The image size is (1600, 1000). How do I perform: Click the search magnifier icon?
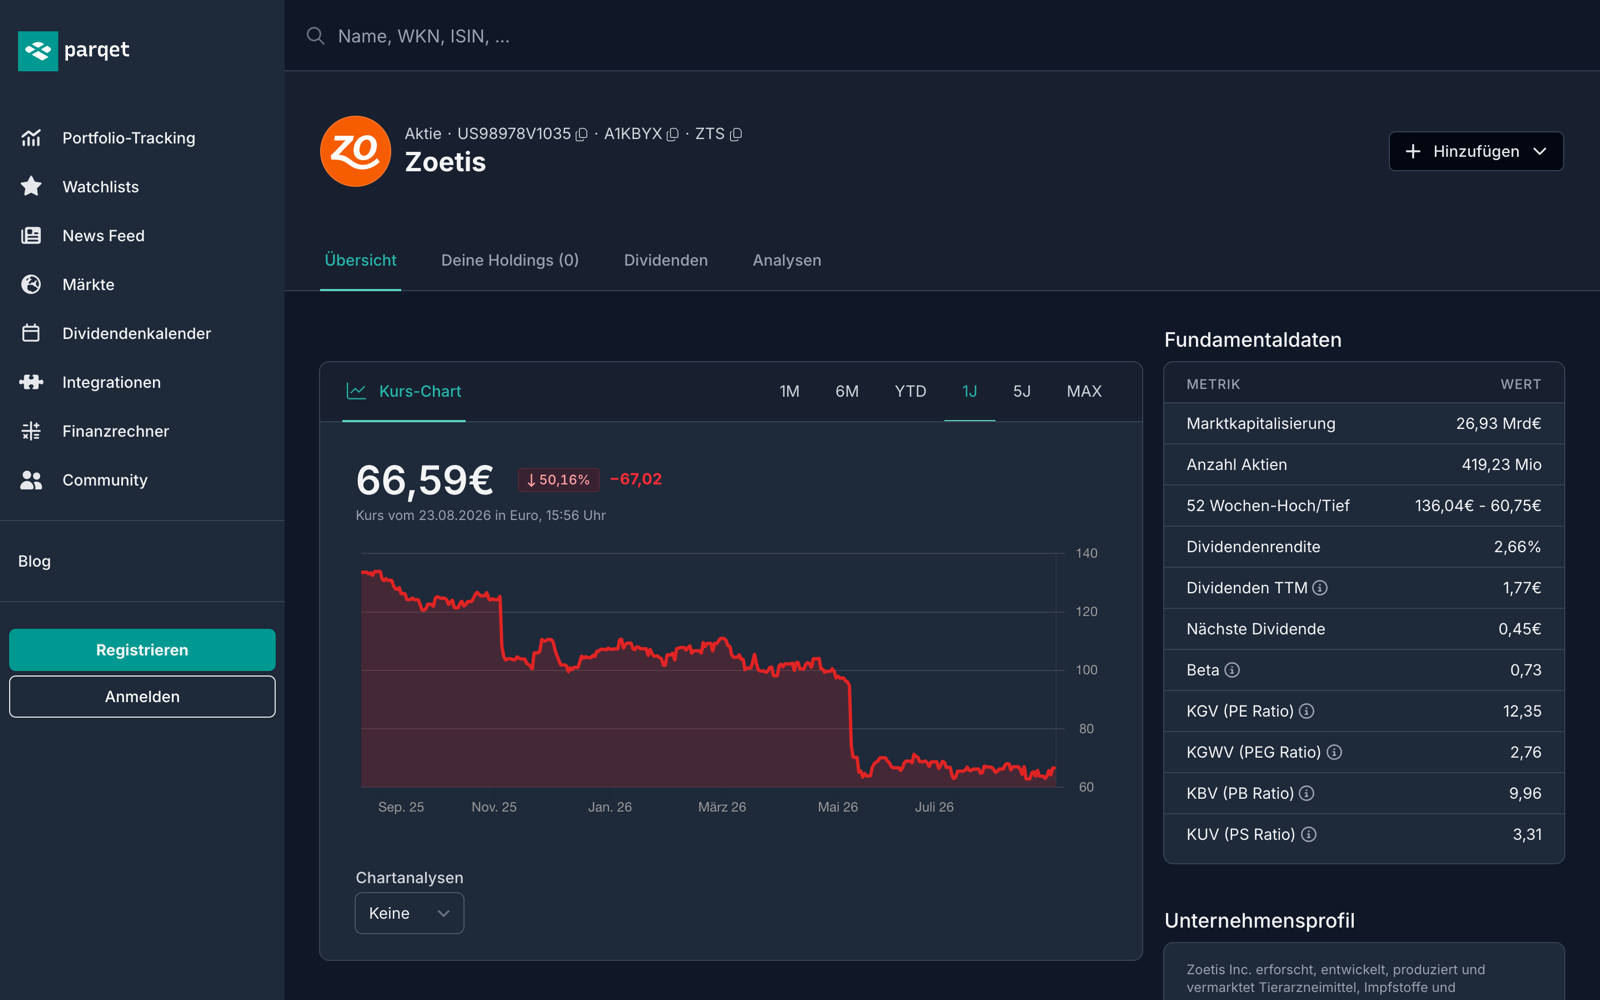[x=316, y=36]
